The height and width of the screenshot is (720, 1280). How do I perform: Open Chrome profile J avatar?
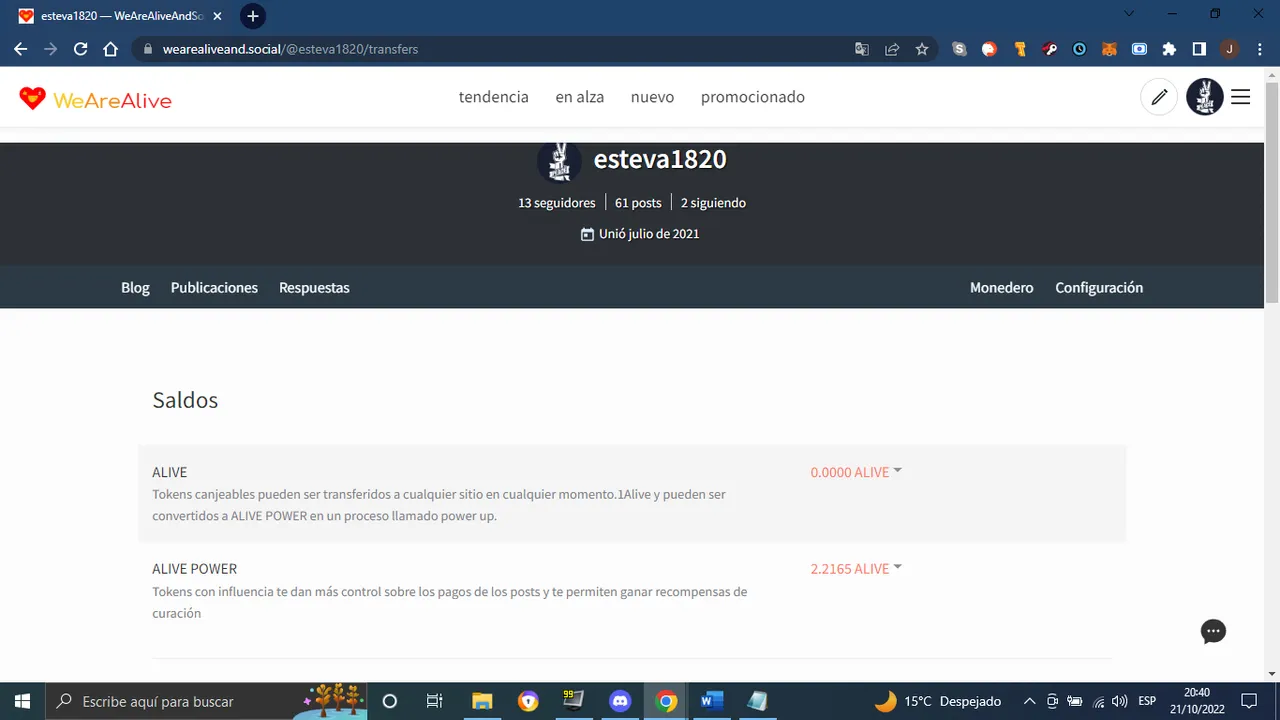[x=1229, y=49]
